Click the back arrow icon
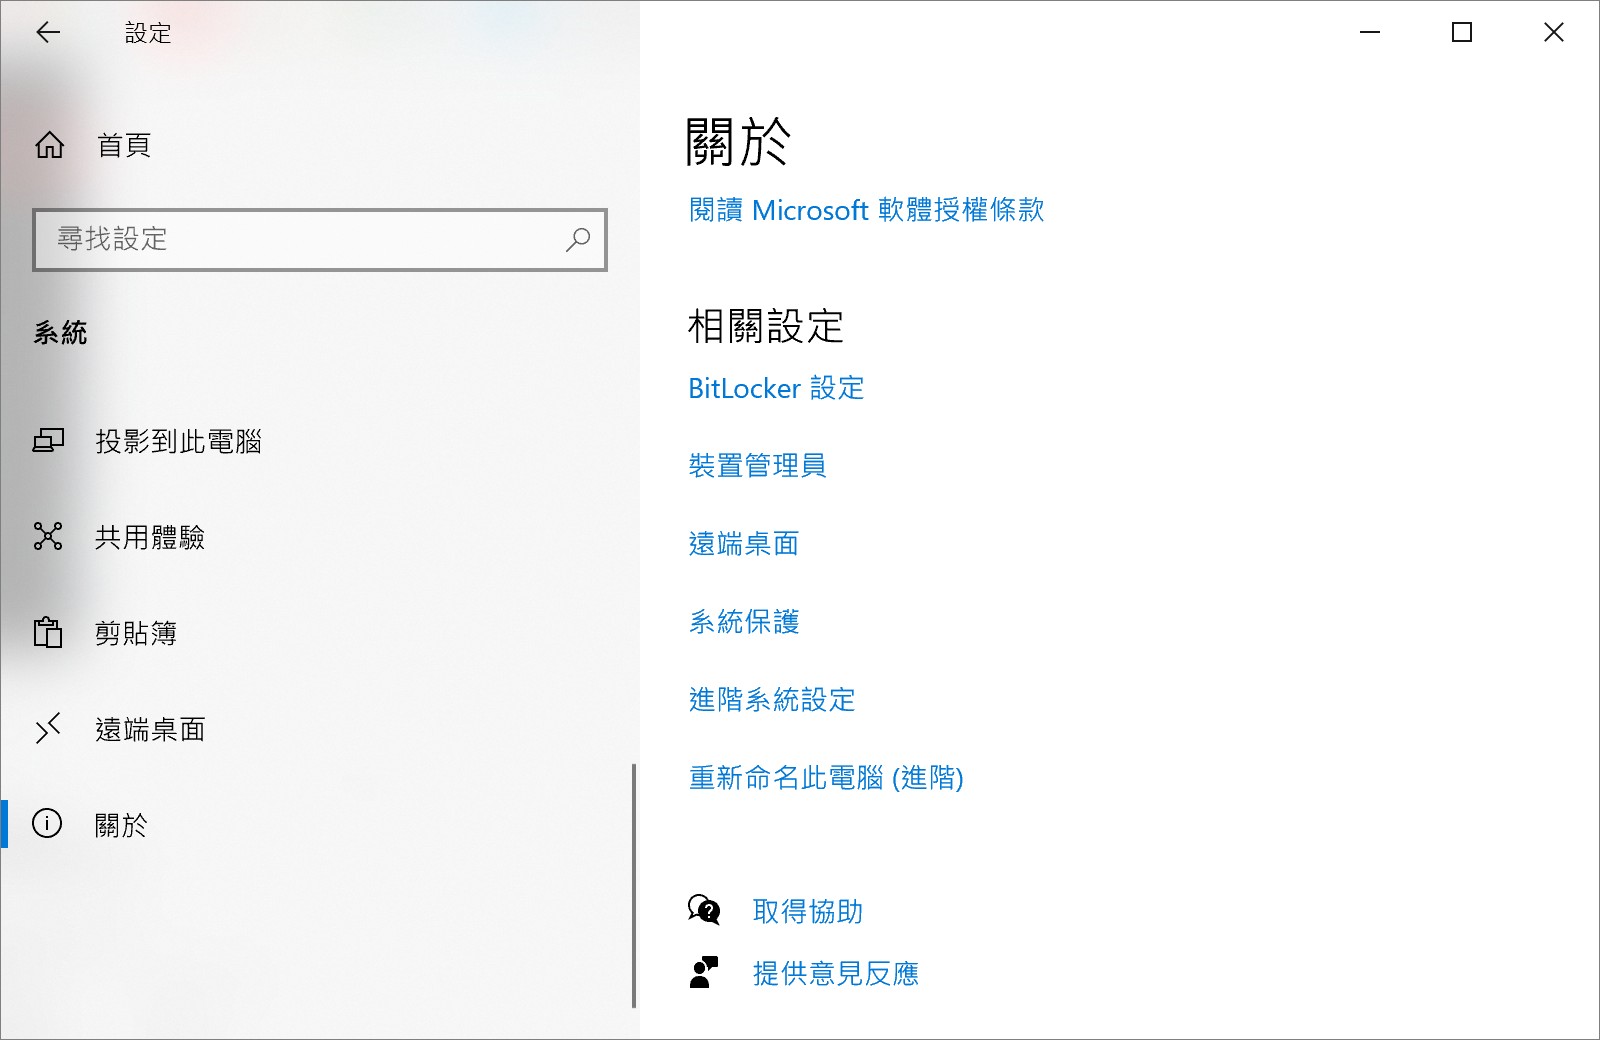This screenshot has width=1600, height=1040. pos(48,33)
